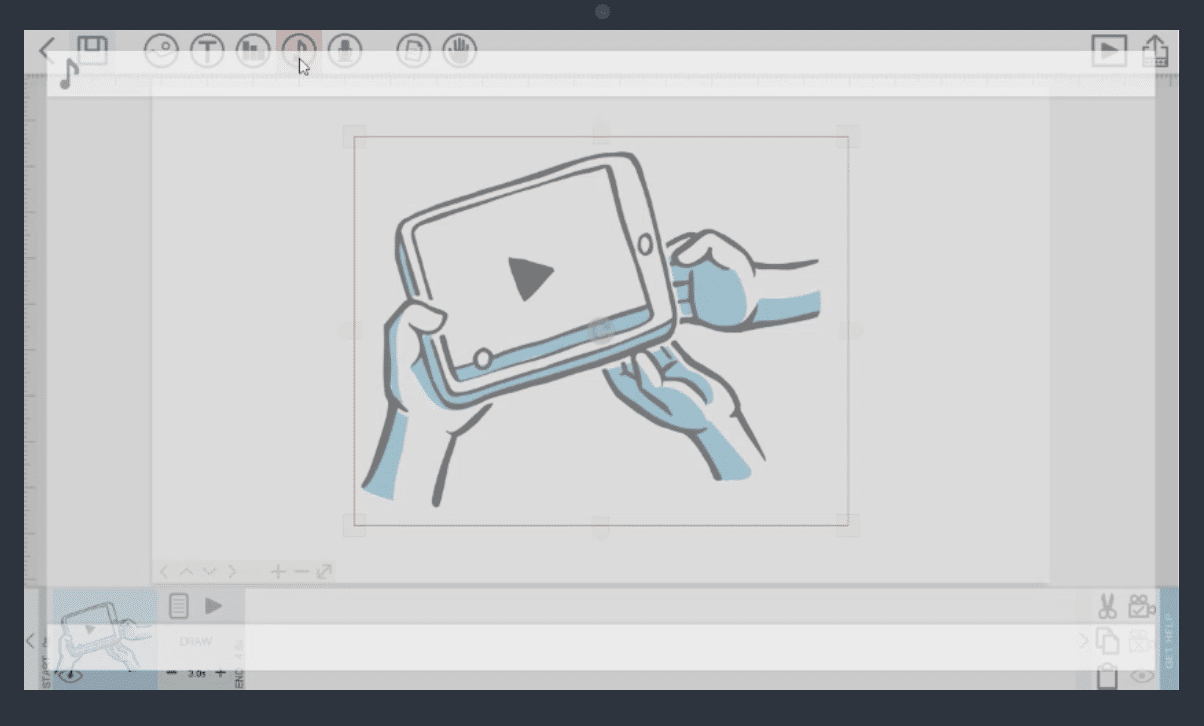Image resolution: width=1204 pixels, height=726 pixels.
Task: Toggle the bottom-right eye visibility icon
Action: [x=1142, y=676]
